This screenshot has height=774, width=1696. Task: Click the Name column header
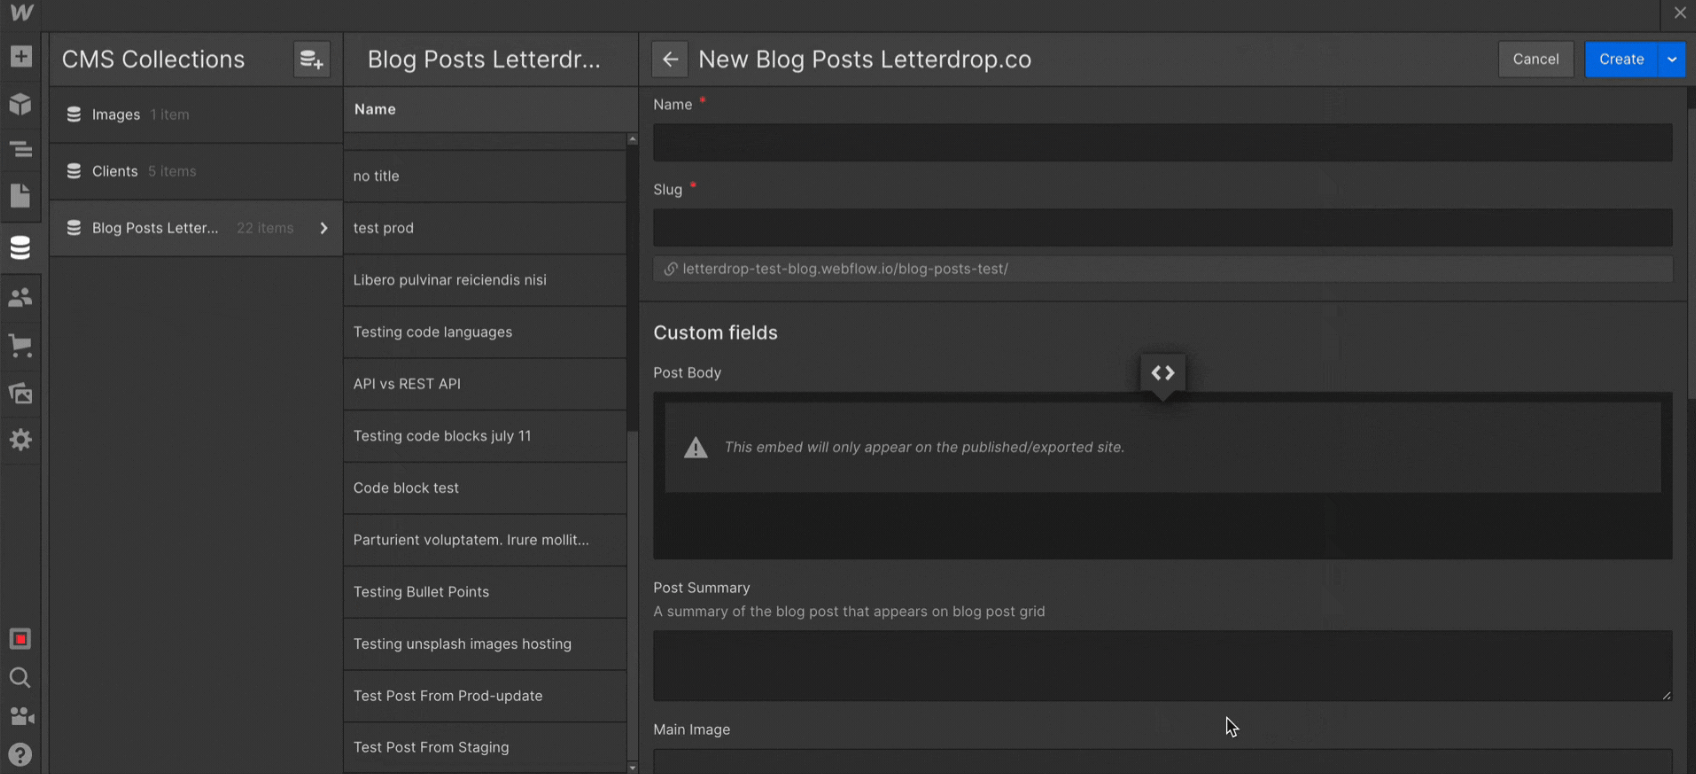point(375,109)
